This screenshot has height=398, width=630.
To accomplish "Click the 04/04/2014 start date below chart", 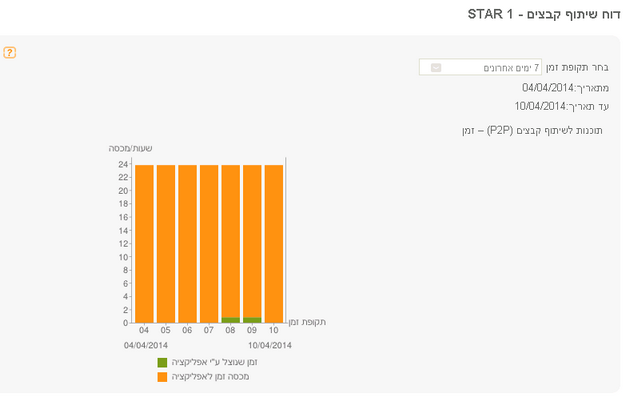I will (x=146, y=345).
